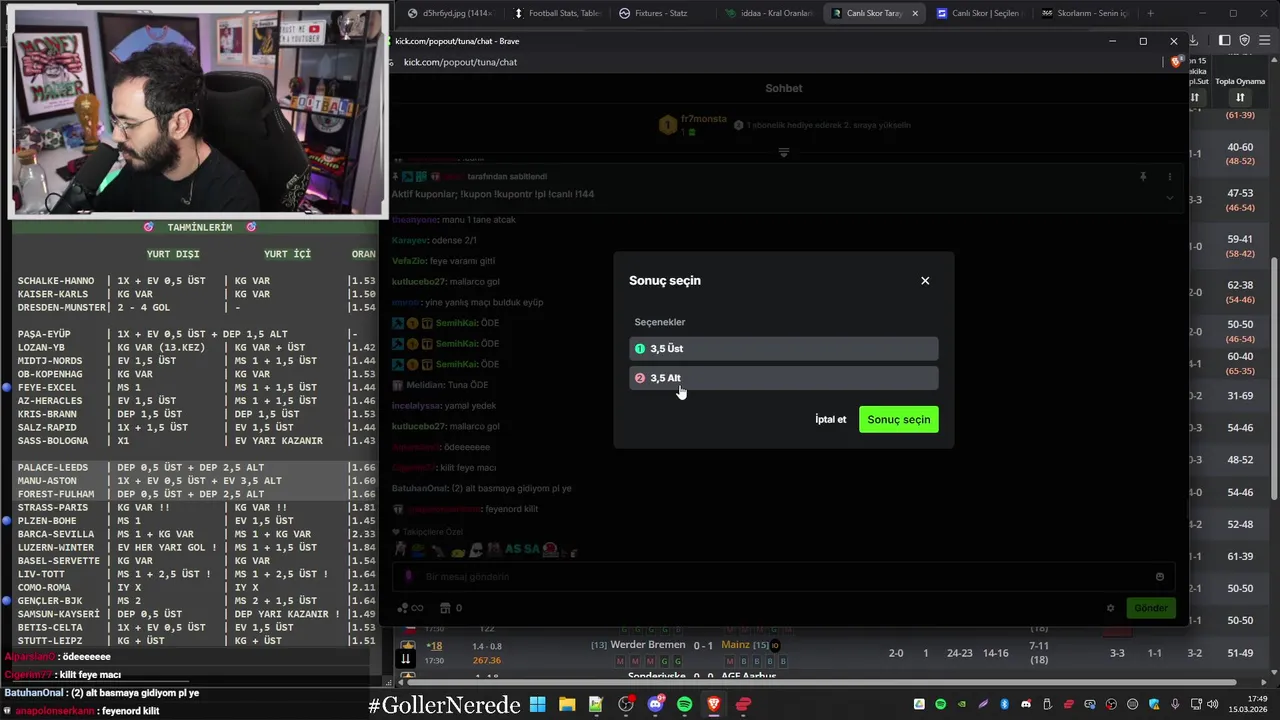Image resolution: width=1280 pixels, height=720 pixels.
Task: Click the İptal et button
Action: tap(830, 419)
